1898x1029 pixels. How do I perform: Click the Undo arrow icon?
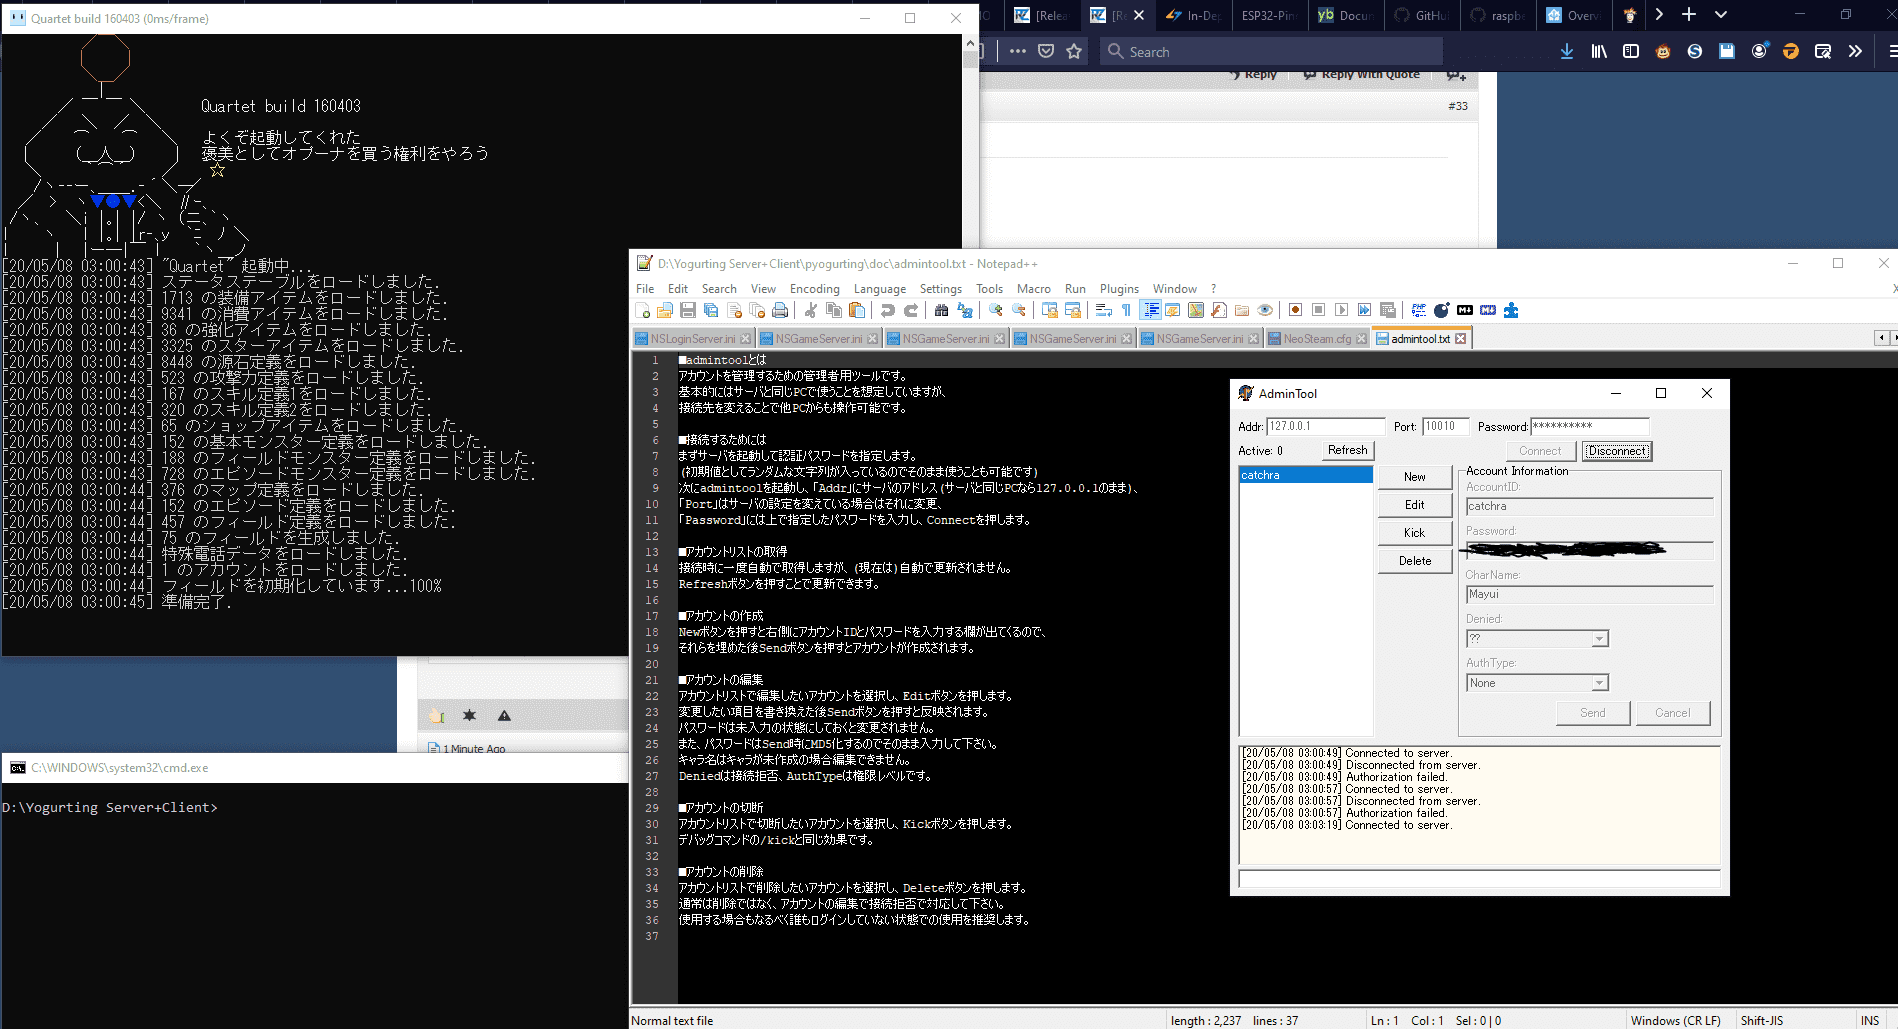click(887, 310)
